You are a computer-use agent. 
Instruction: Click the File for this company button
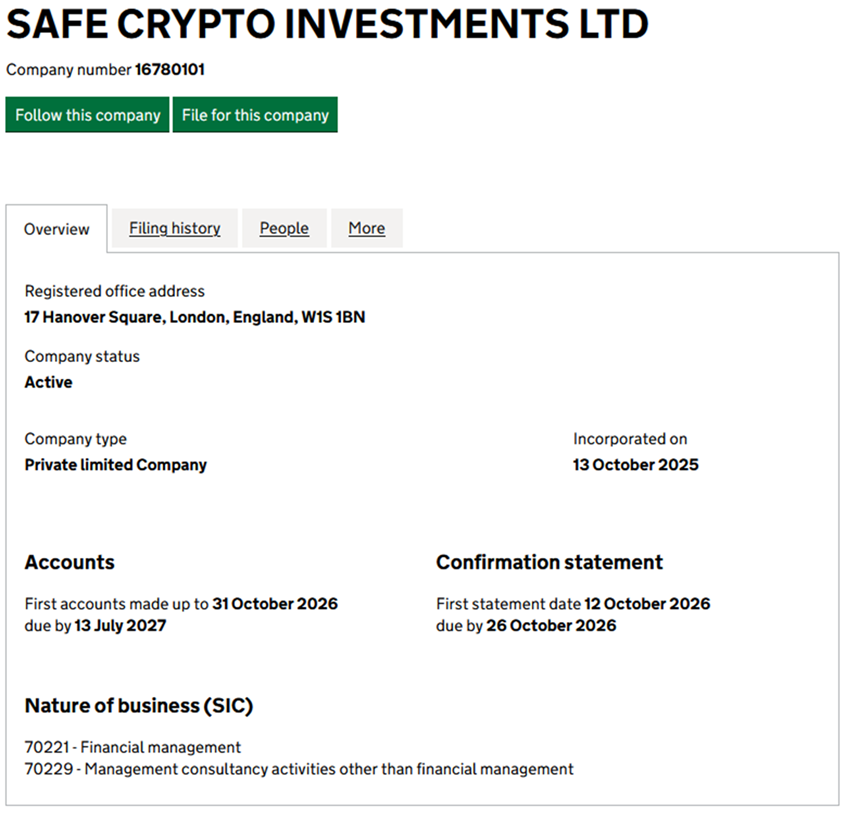[255, 115]
